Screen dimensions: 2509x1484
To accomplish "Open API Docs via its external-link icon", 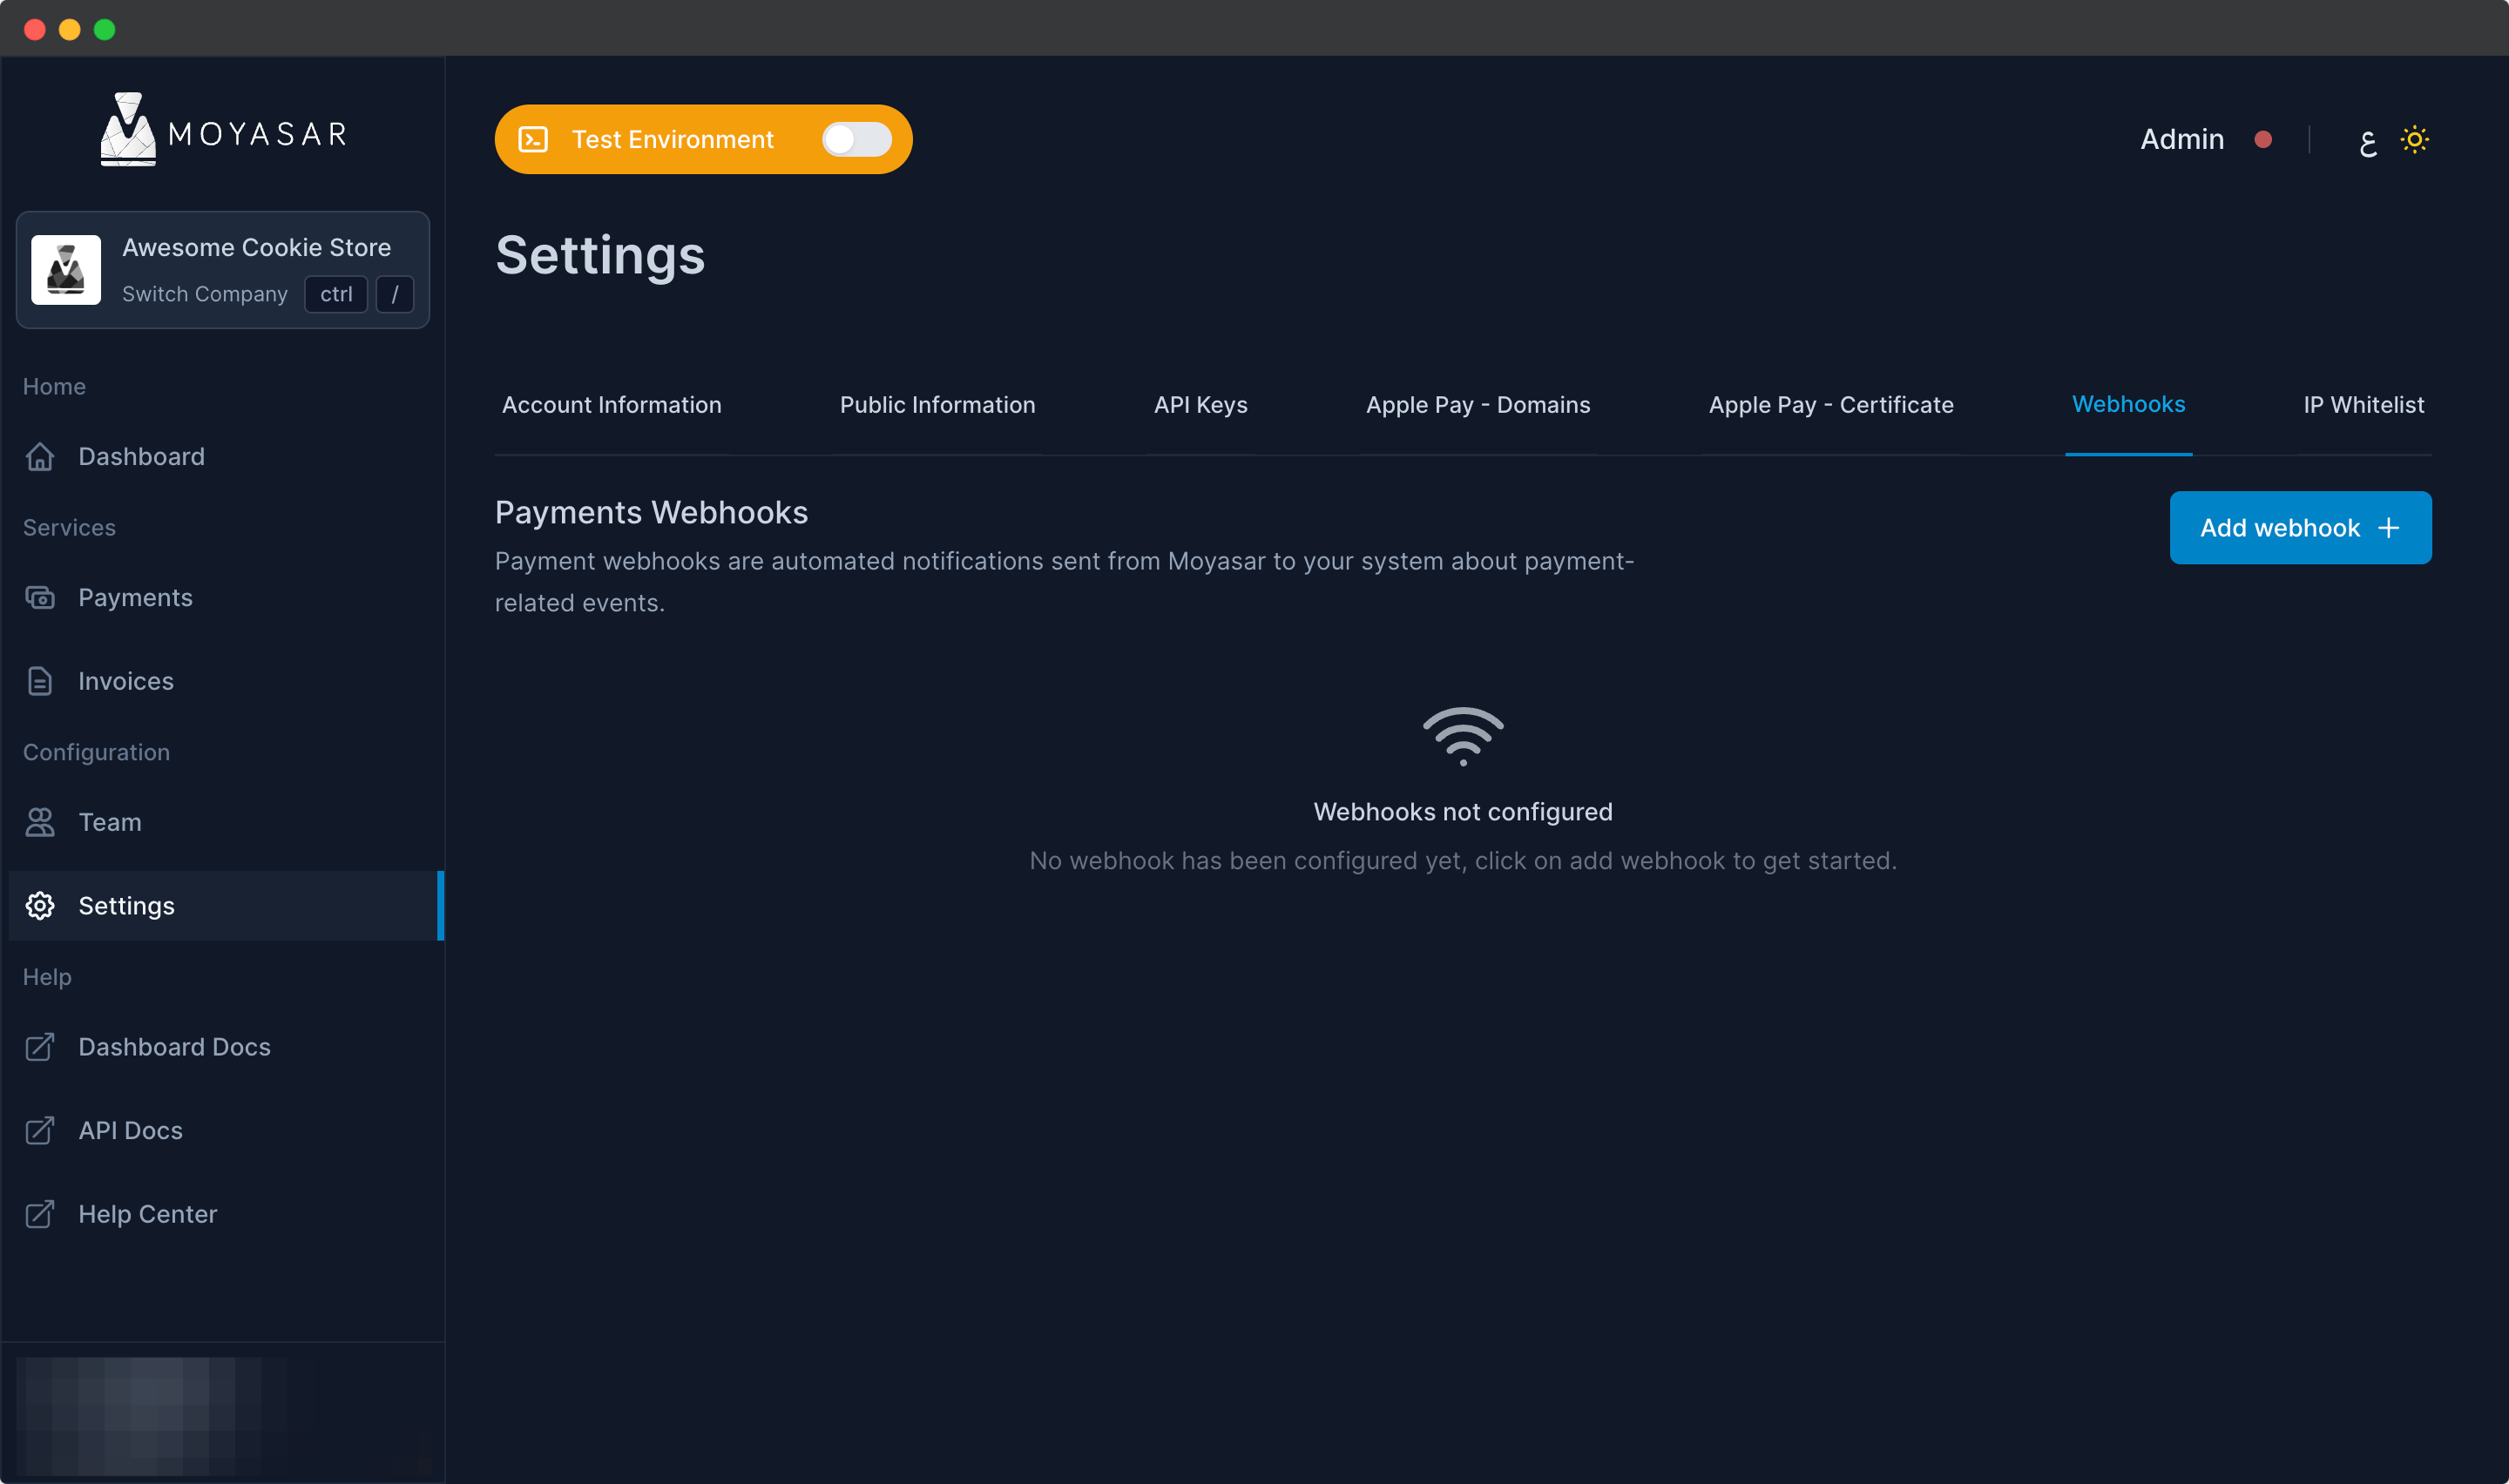I will pyautogui.click(x=40, y=1130).
